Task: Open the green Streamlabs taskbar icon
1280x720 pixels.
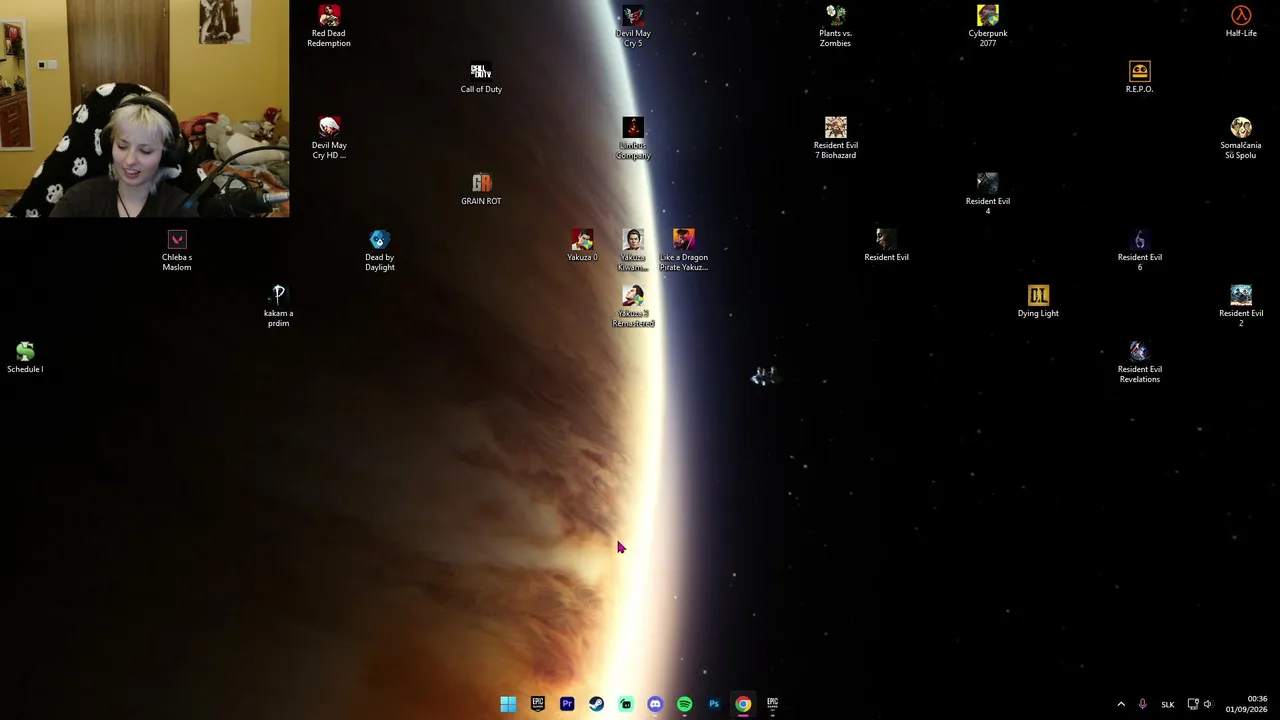Action: 626,704
